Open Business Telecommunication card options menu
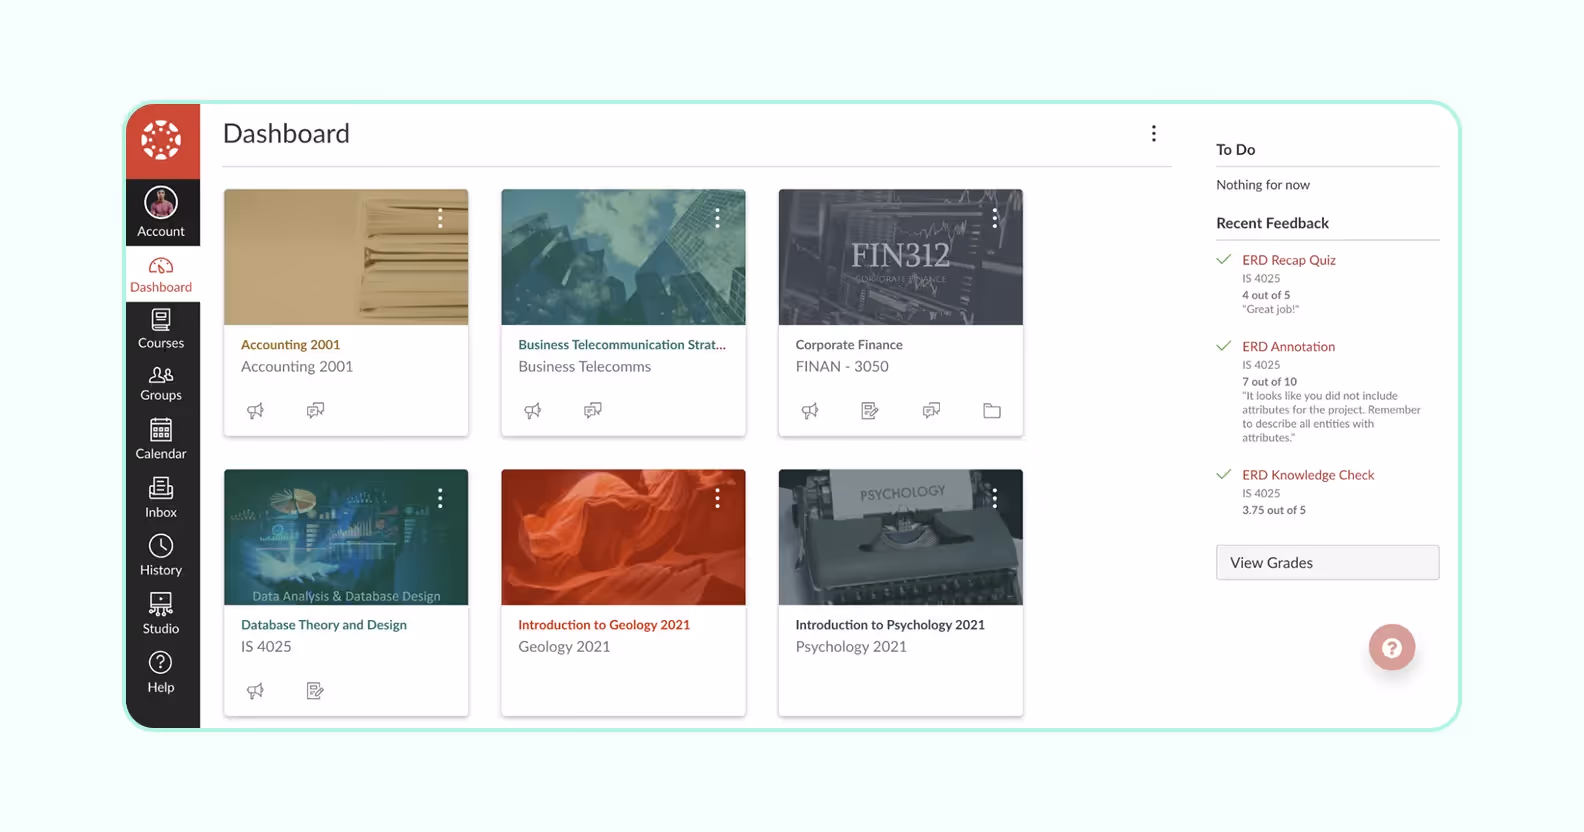1584x832 pixels. tap(717, 218)
